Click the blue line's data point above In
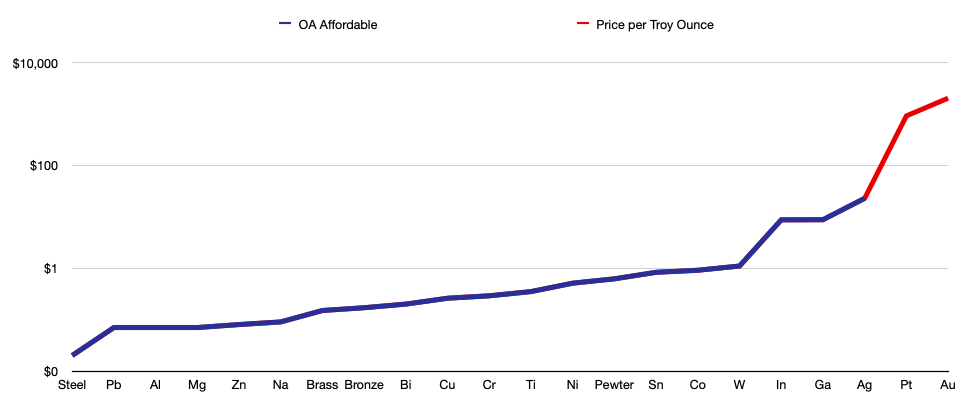Viewport: 972px width, 404px height. [x=781, y=220]
